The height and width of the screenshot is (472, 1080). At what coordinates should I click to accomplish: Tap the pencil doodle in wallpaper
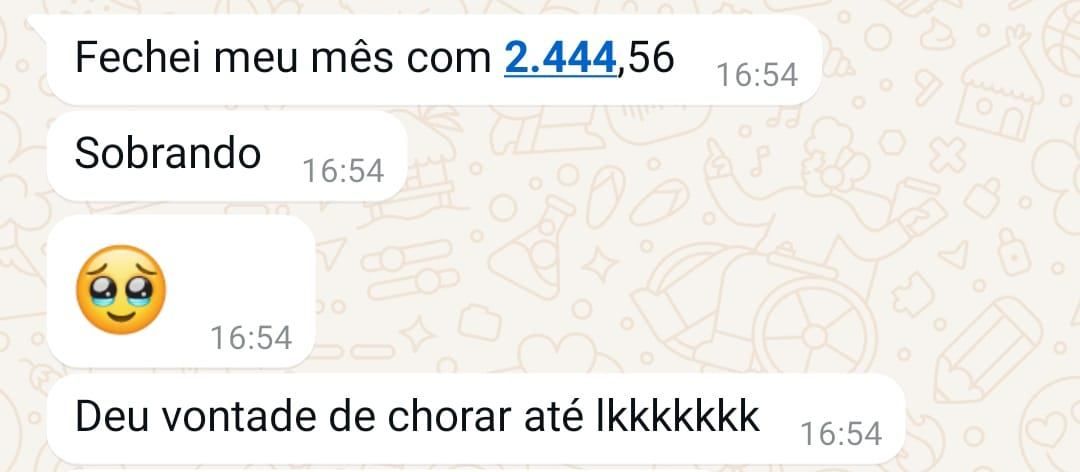986,351
